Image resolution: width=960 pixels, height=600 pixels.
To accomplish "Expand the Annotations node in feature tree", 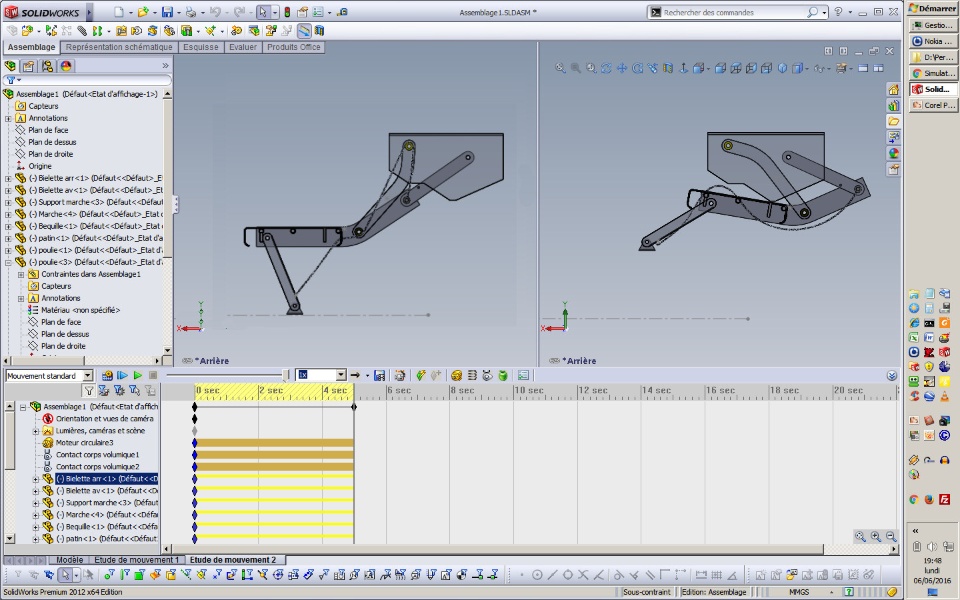I will (9, 118).
